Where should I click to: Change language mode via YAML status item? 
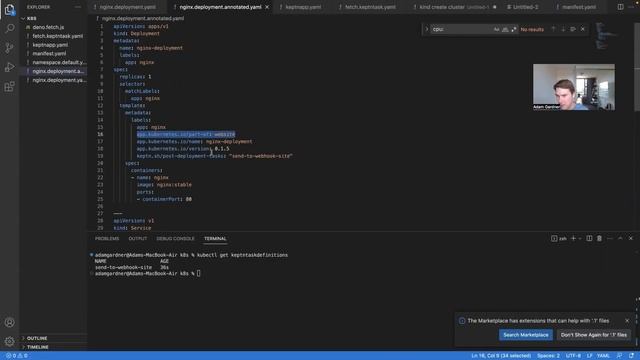pyautogui.click(x=603, y=356)
